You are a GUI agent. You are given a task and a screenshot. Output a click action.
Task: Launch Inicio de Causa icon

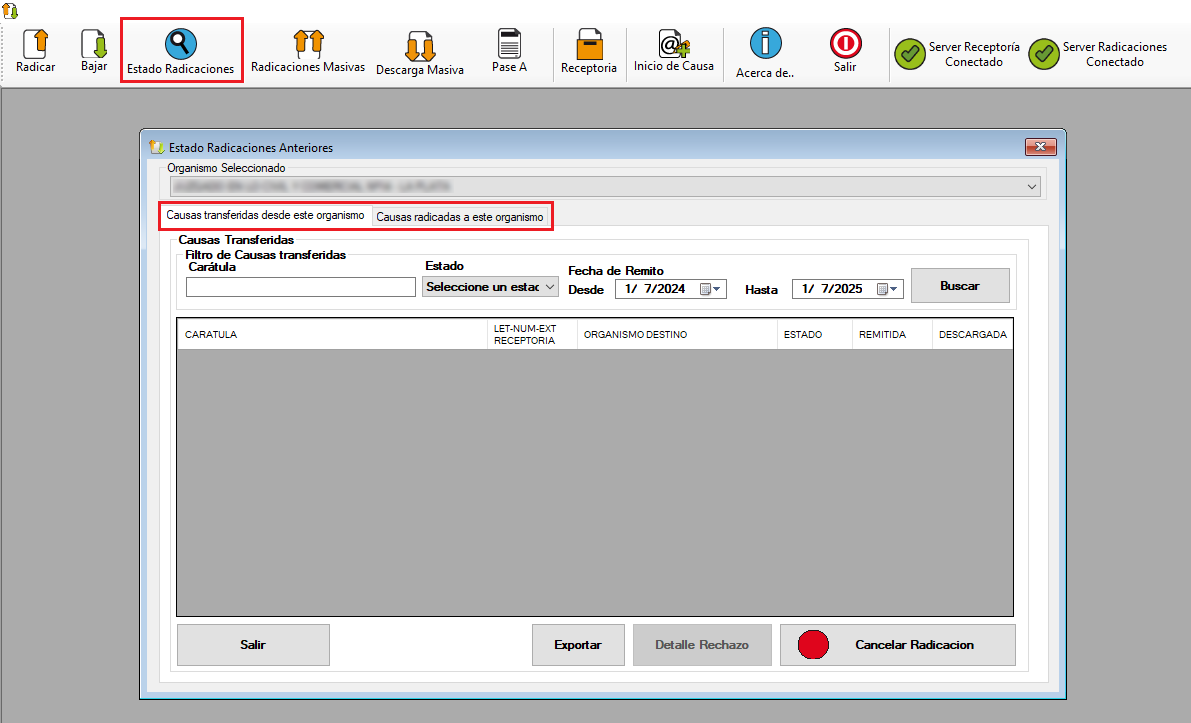pos(673,44)
